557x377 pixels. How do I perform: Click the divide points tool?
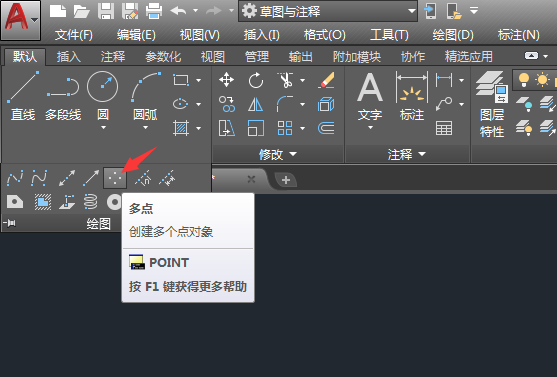click(x=143, y=178)
